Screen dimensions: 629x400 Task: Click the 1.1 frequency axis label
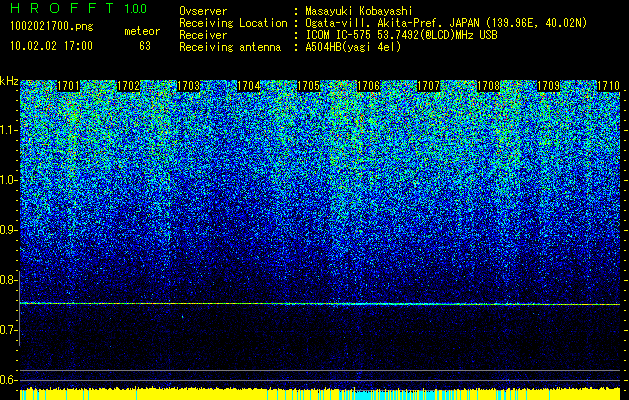pyautogui.click(x=9, y=130)
